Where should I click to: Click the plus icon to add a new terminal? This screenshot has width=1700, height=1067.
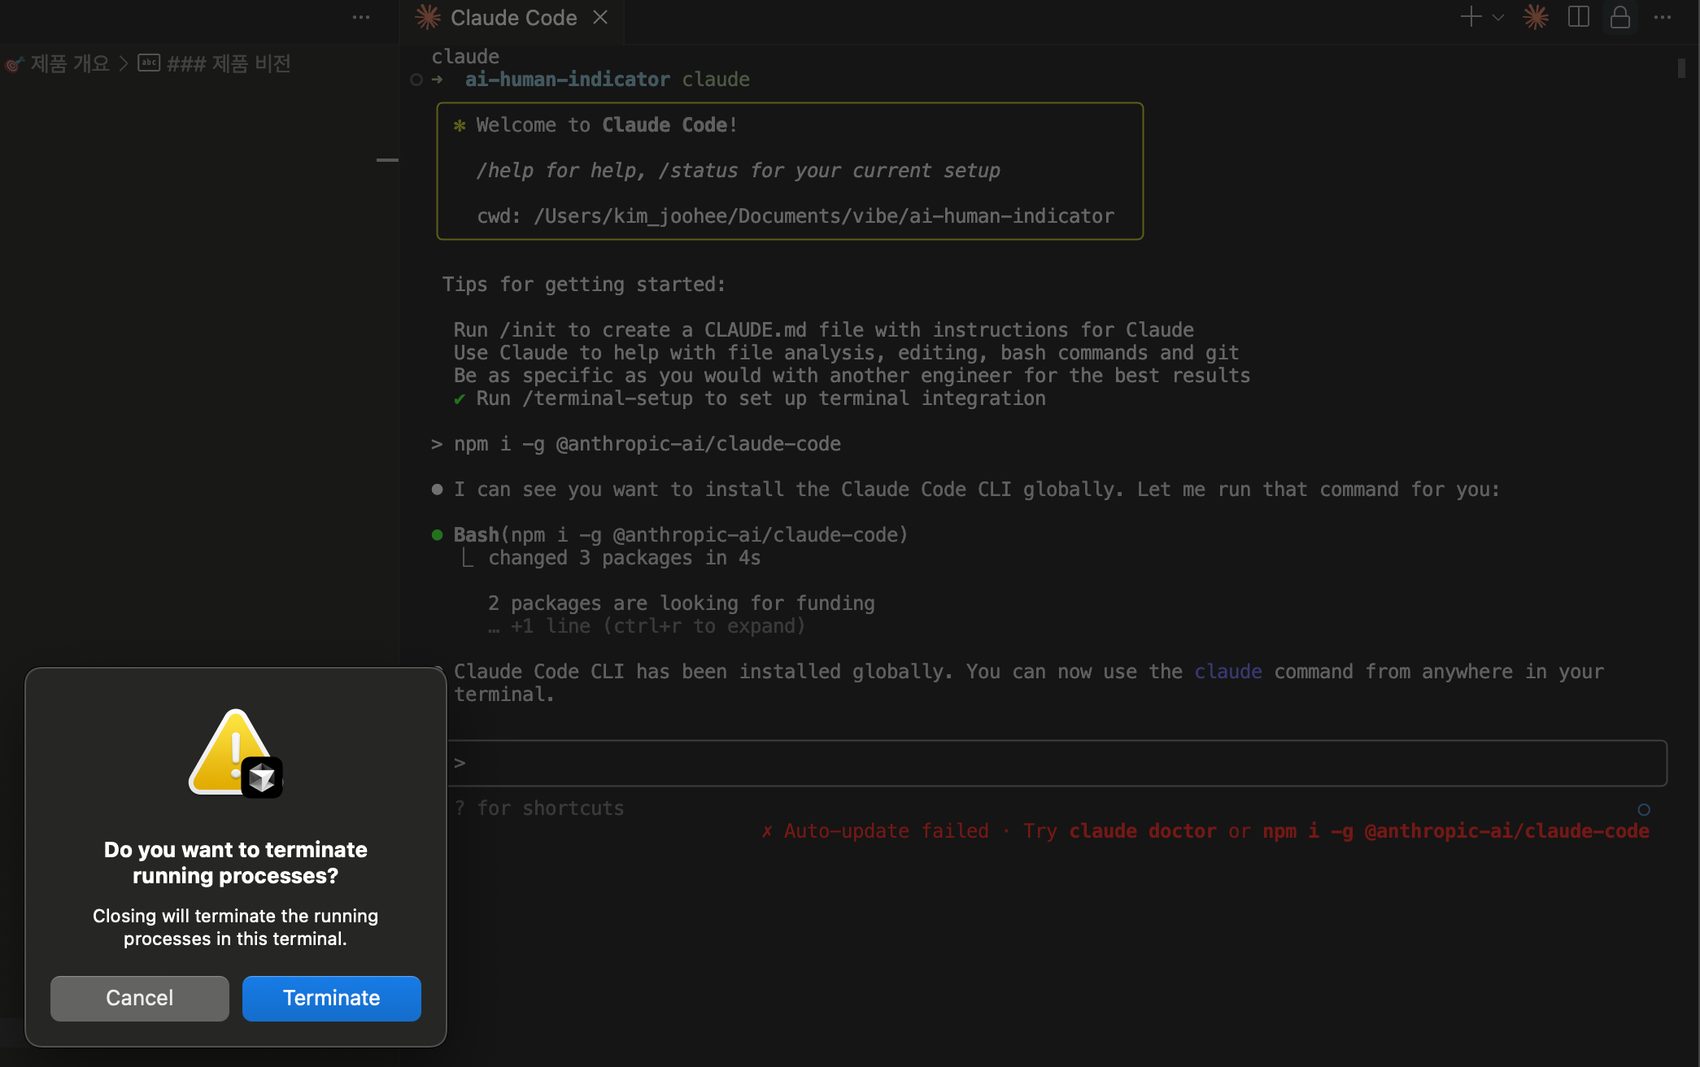[x=1470, y=17]
